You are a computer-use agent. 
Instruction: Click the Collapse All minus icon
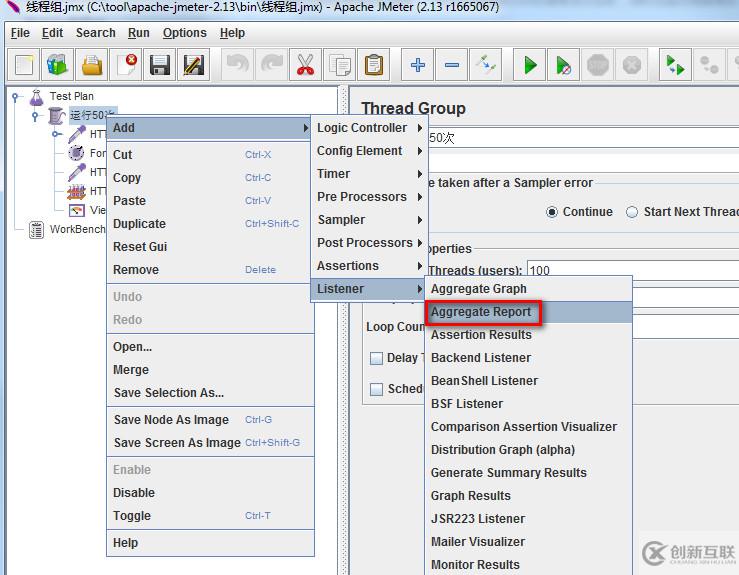452,65
